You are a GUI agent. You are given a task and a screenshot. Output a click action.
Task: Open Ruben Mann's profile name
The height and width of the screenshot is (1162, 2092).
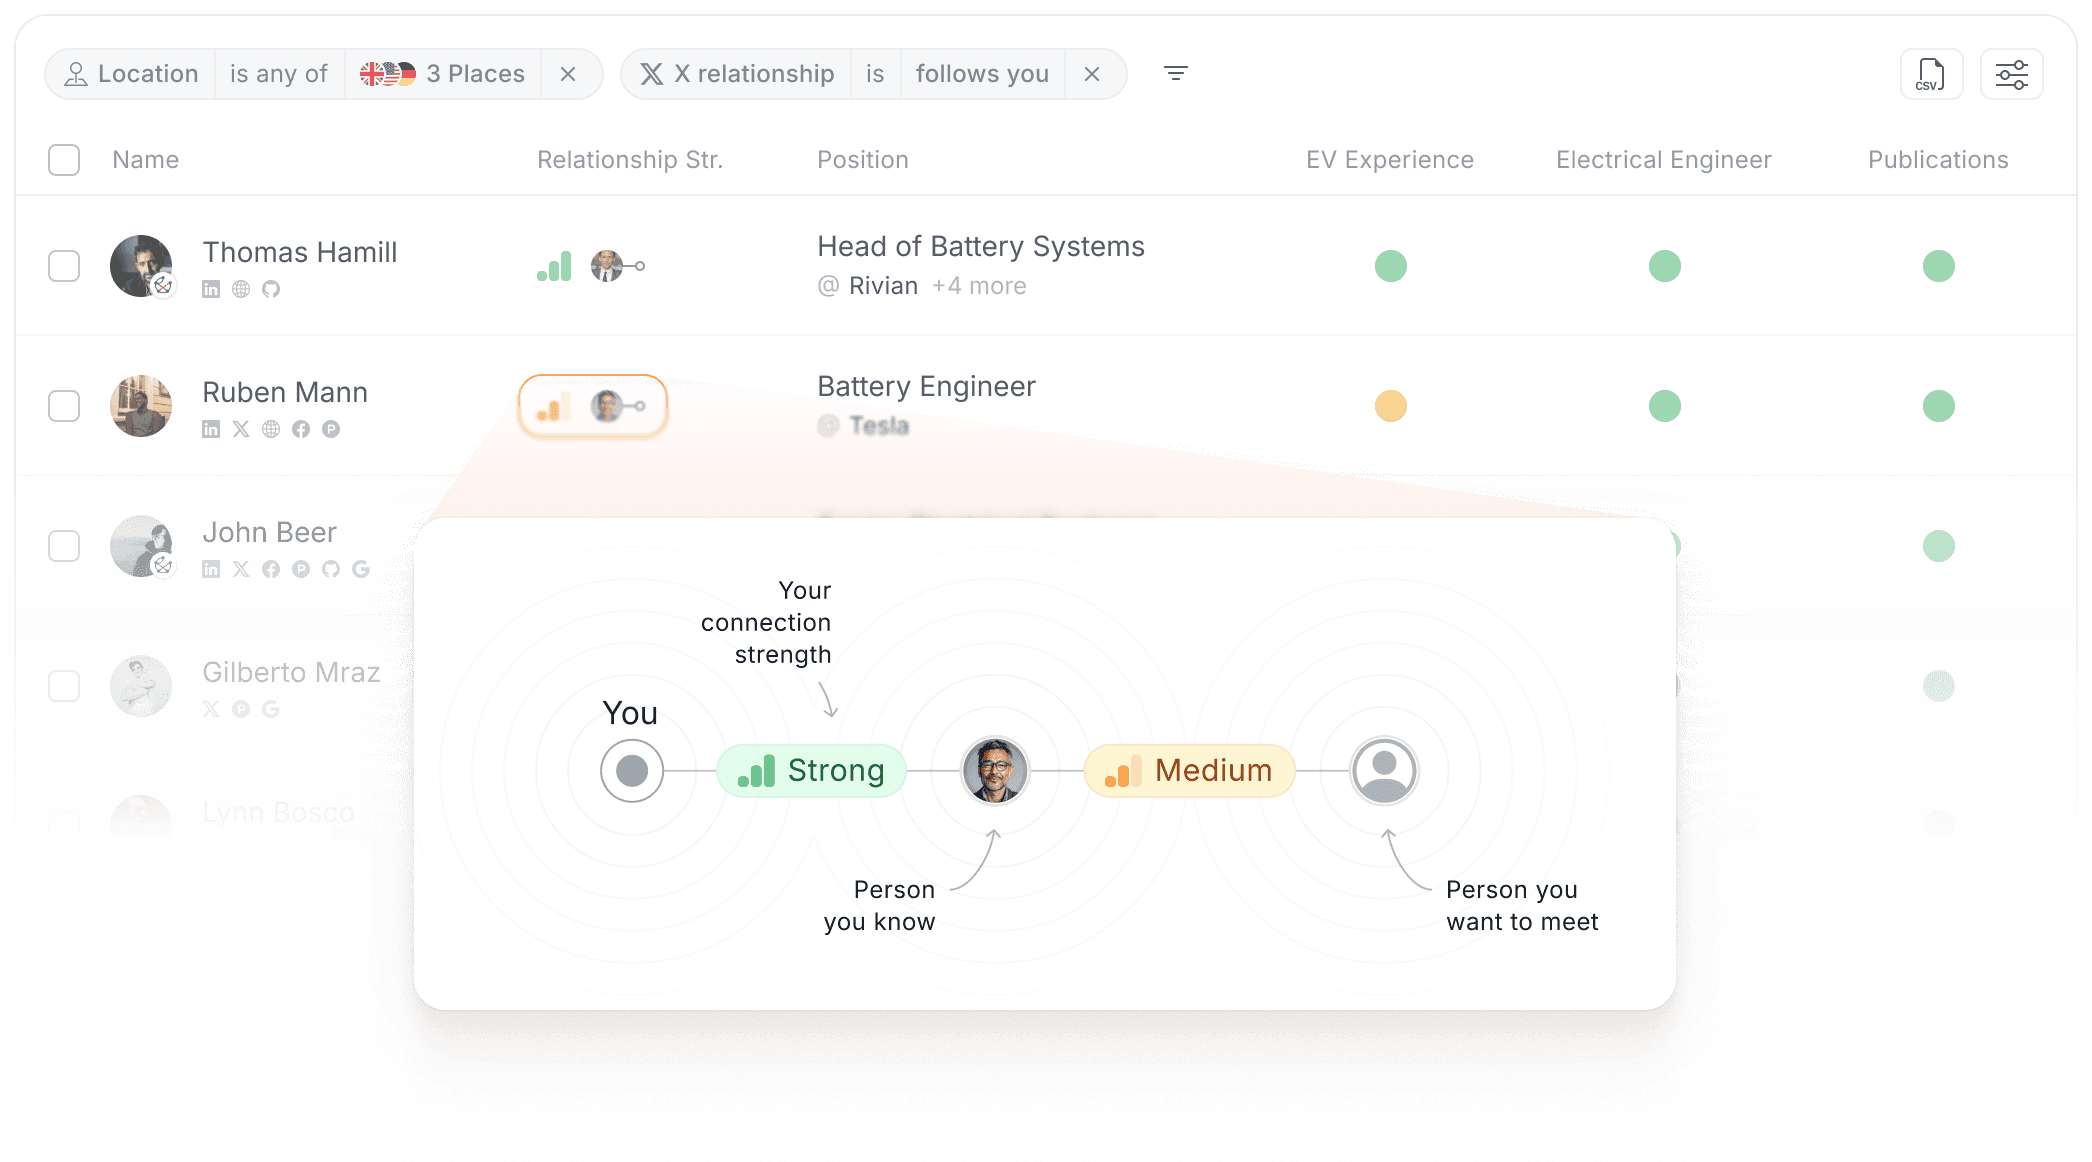pyautogui.click(x=285, y=392)
